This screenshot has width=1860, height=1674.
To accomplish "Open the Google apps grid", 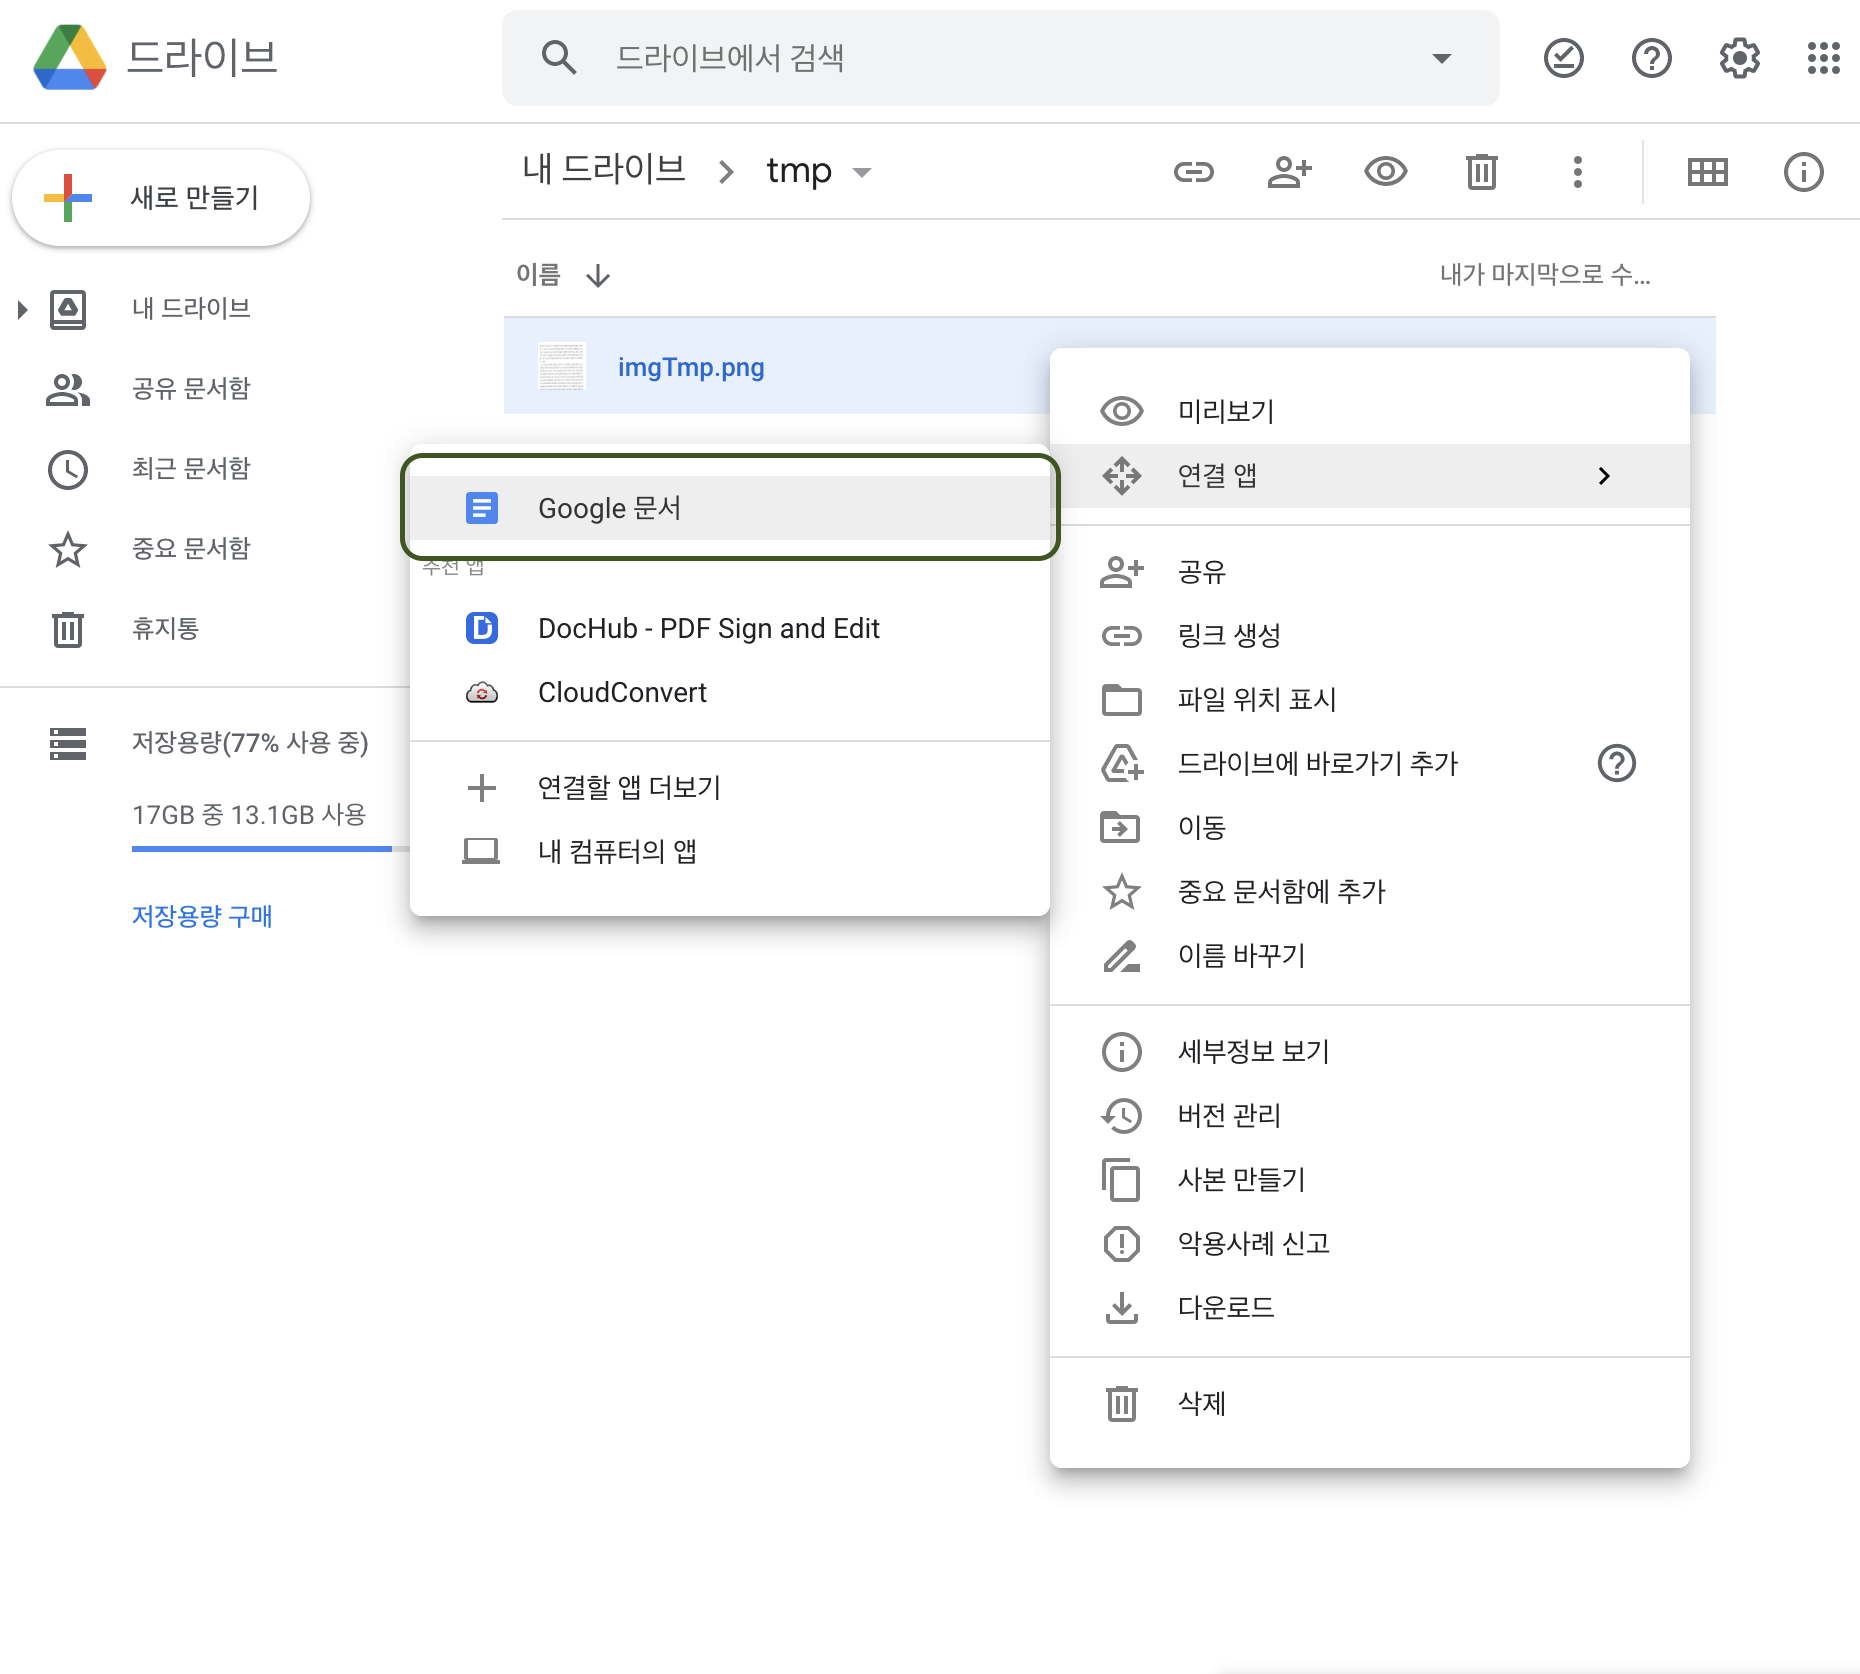I will (1823, 58).
